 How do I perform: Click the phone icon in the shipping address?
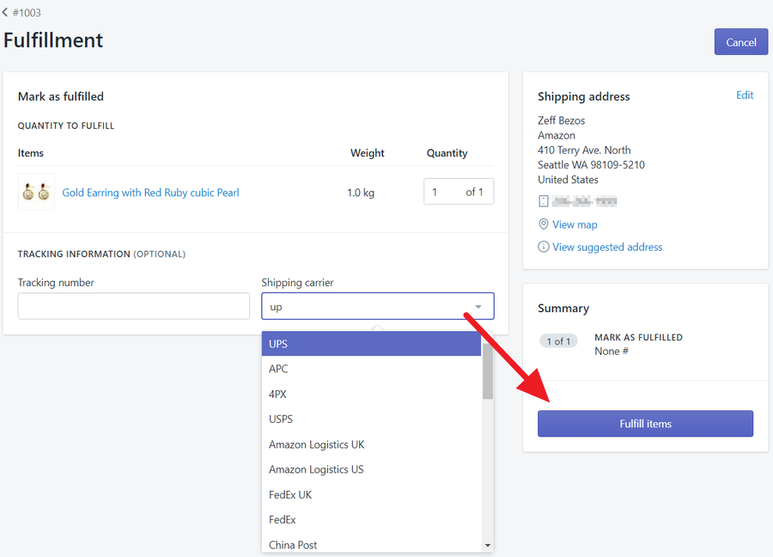coord(543,202)
